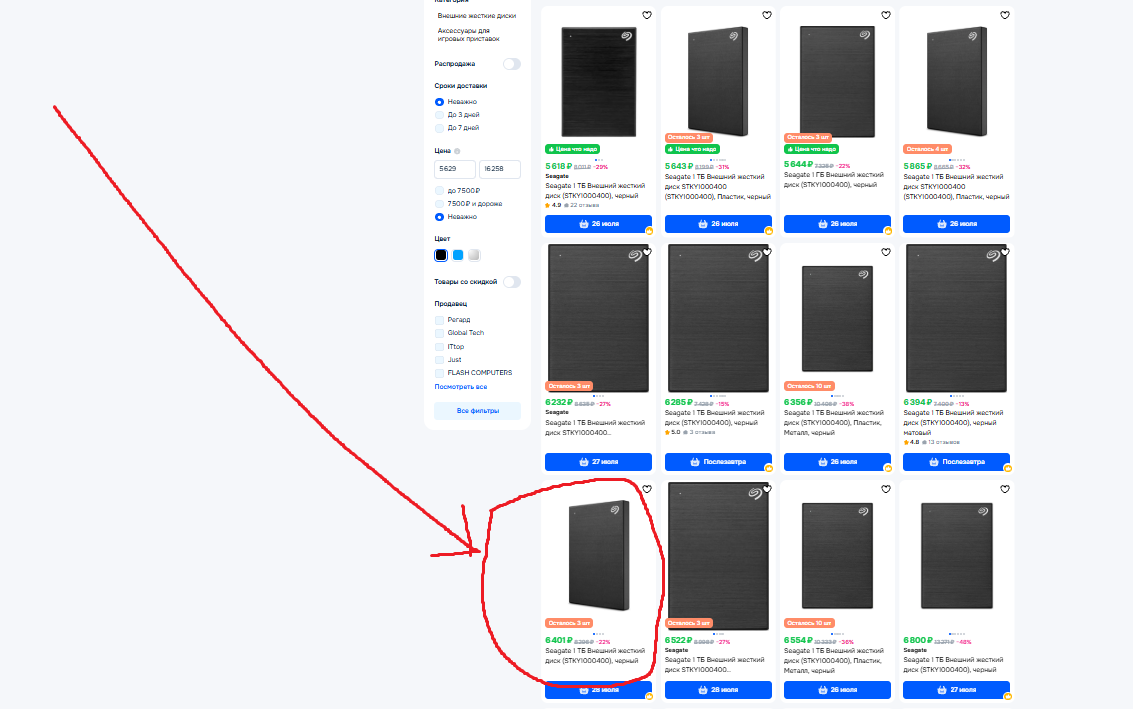Check the Регард seller checkbox
This screenshot has width=1133, height=709.
coord(439,320)
